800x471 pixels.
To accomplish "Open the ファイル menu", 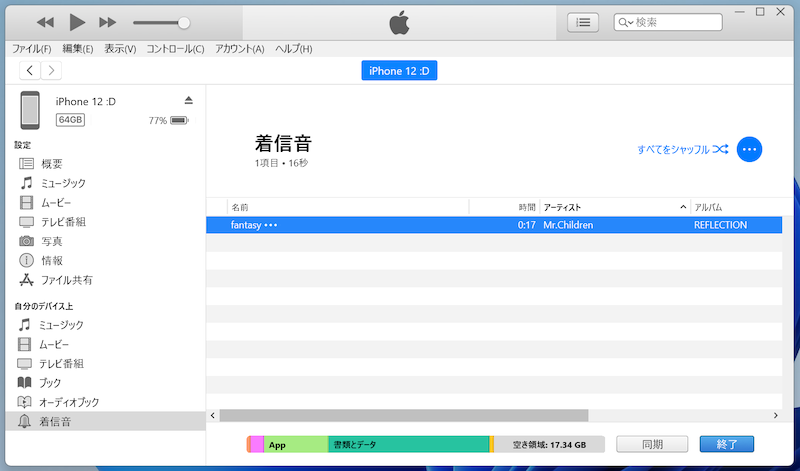I will [31, 49].
